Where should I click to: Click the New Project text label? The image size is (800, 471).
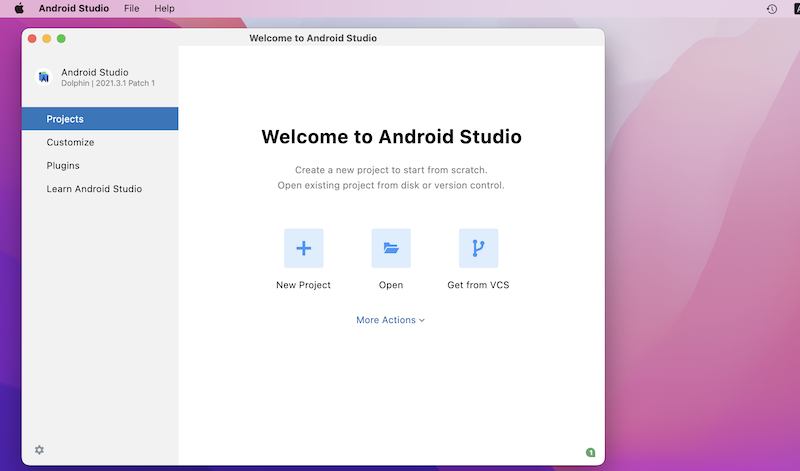(x=303, y=285)
